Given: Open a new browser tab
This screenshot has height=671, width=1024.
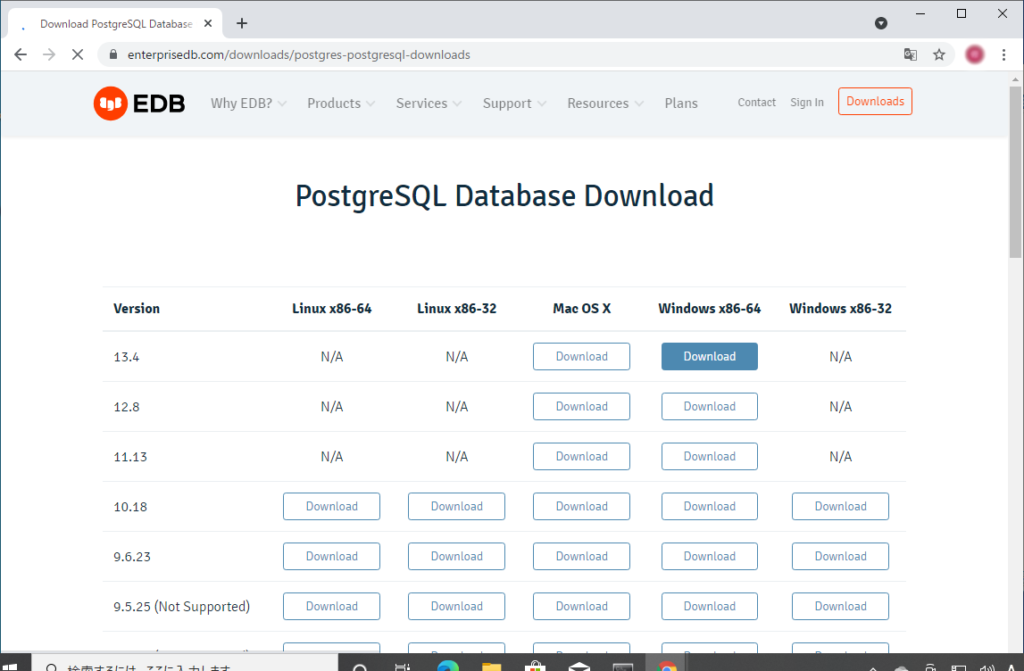Looking at the screenshot, I should (x=241, y=23).
